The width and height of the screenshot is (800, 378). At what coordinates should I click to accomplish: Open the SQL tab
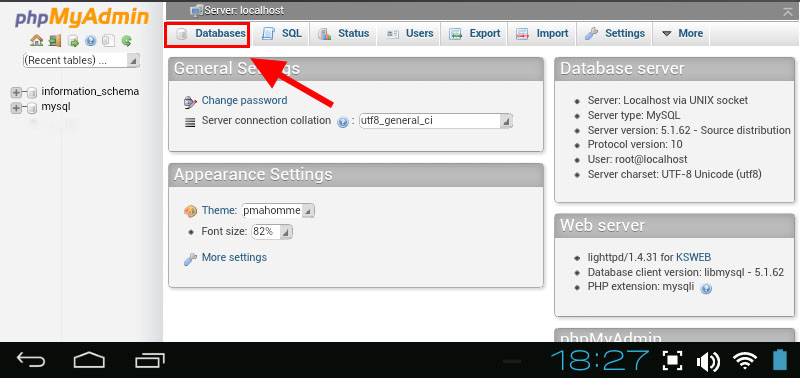282,34
